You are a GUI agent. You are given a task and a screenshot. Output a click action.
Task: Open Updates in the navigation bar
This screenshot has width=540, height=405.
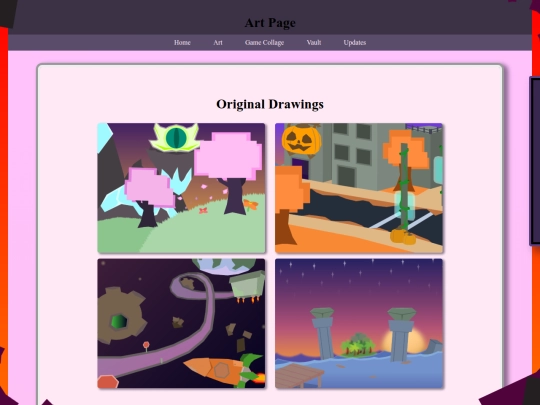click(x=355, y=42)
